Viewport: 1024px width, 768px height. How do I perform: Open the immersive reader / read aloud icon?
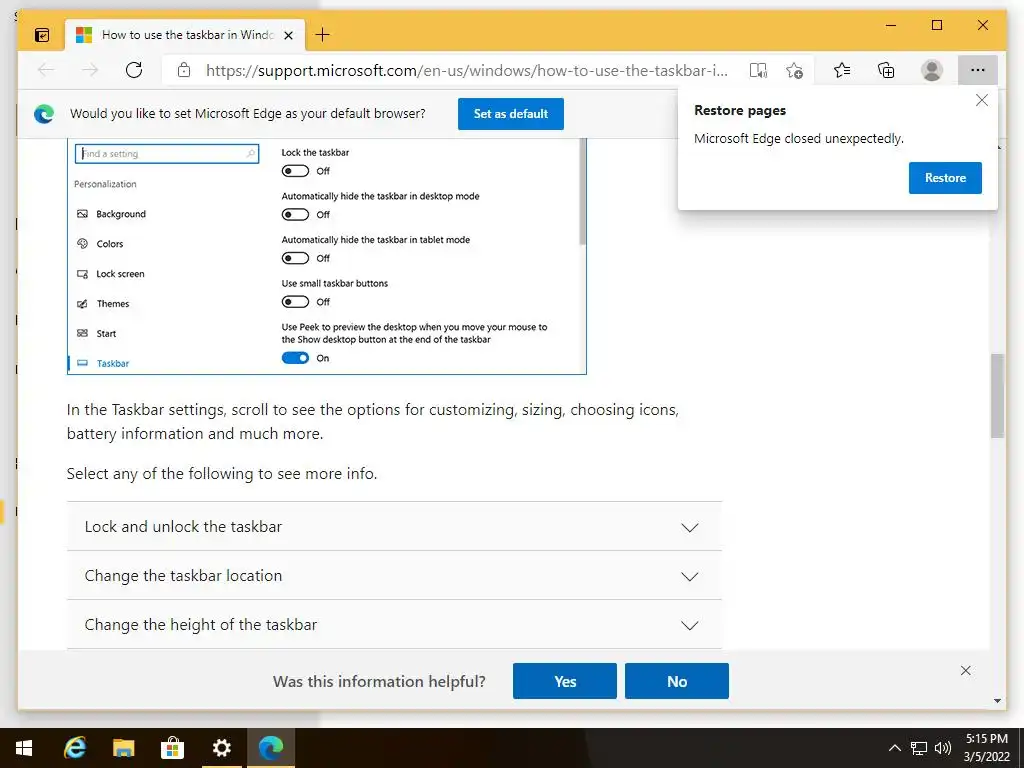click(758, 70)
